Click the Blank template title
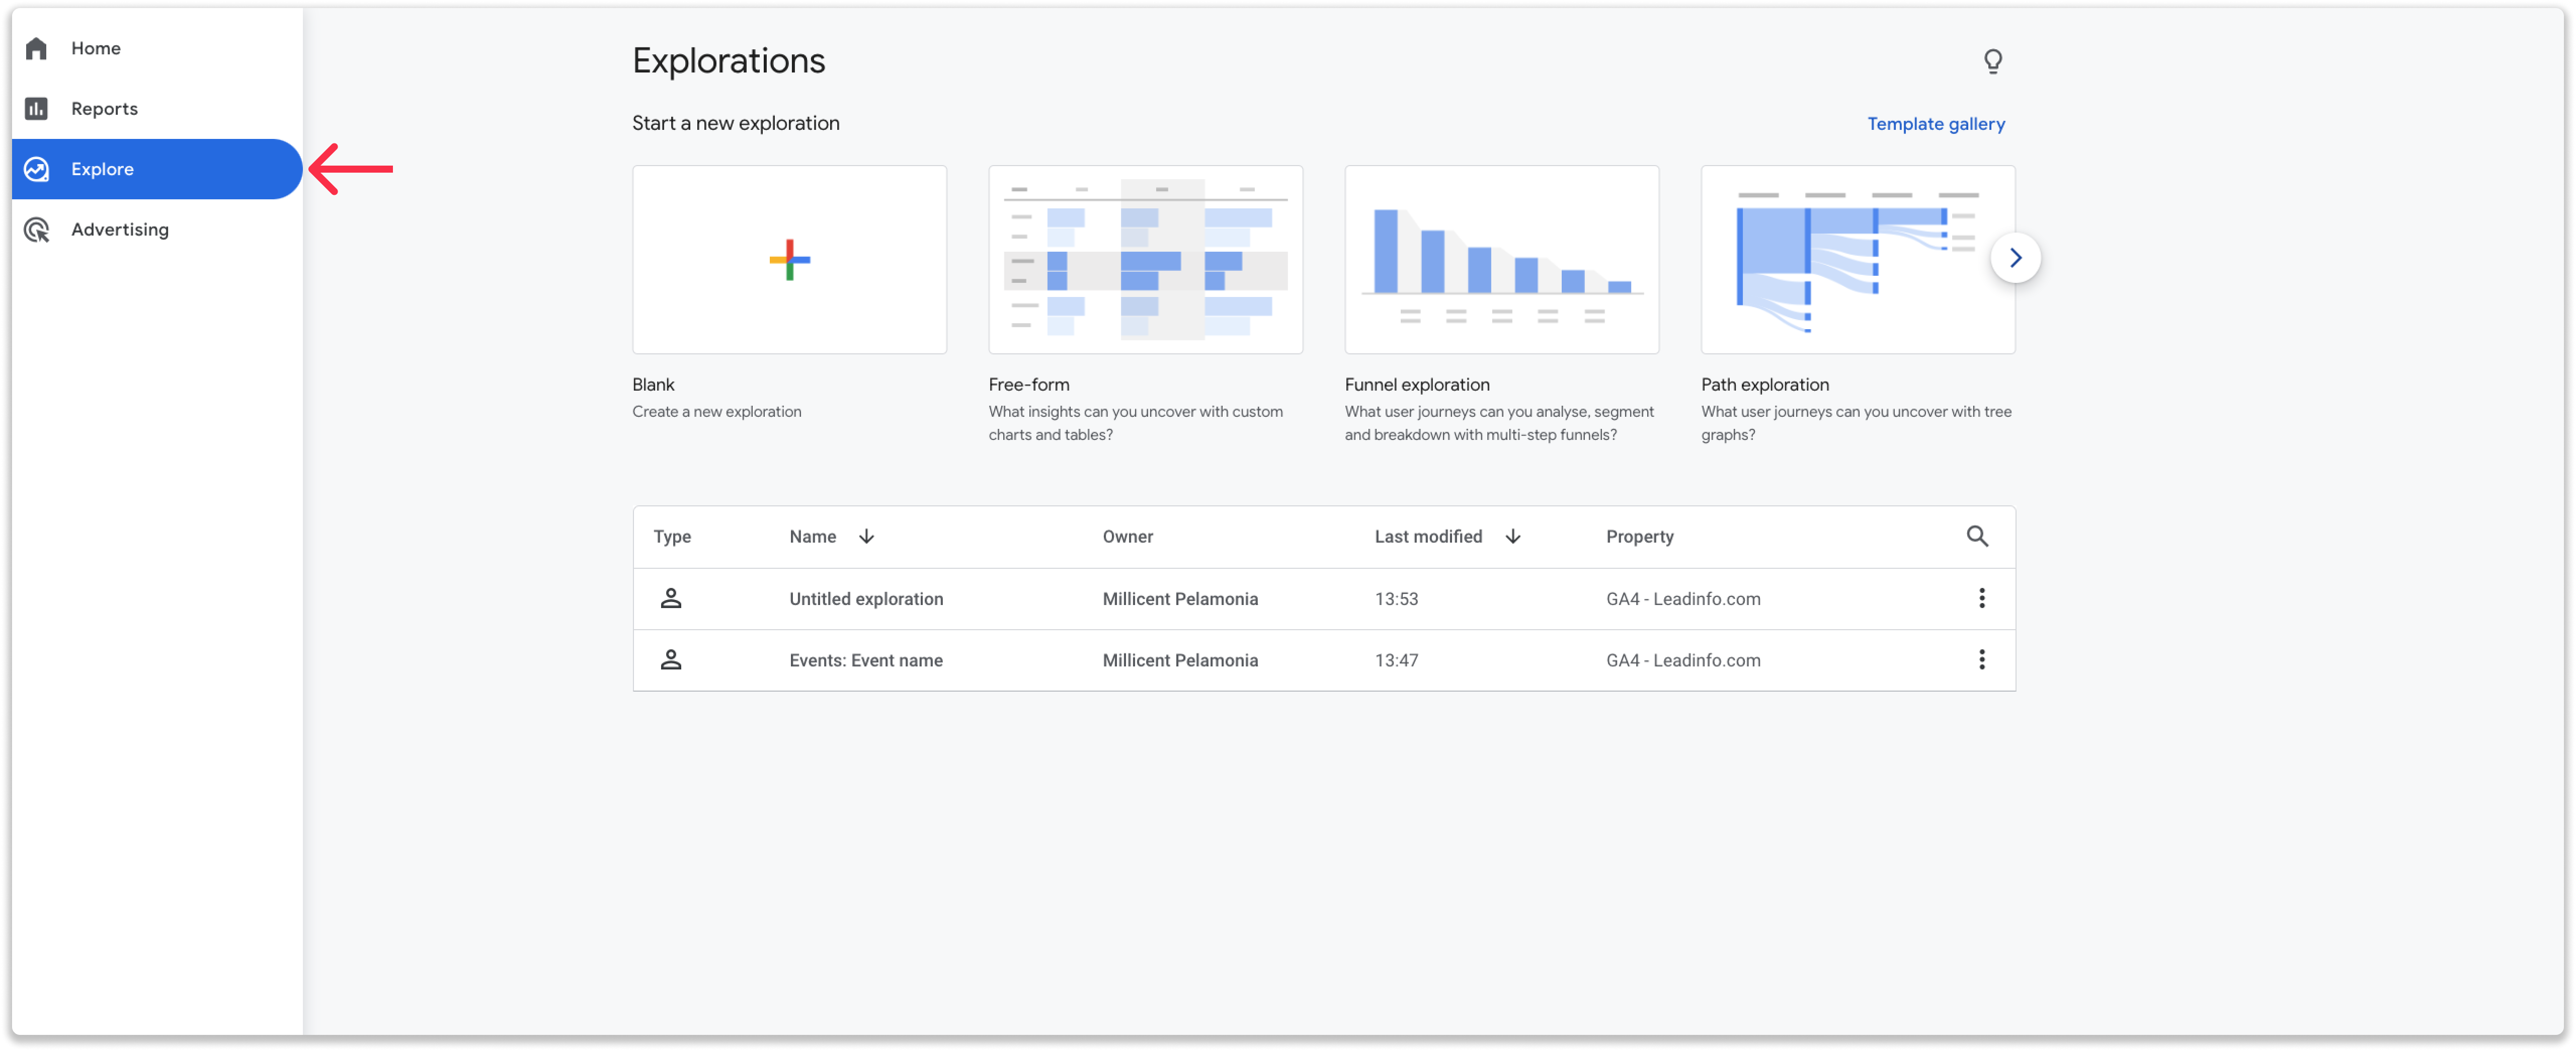Image resolution: width=2576 pixels, height=1051 pixels. 653,384
